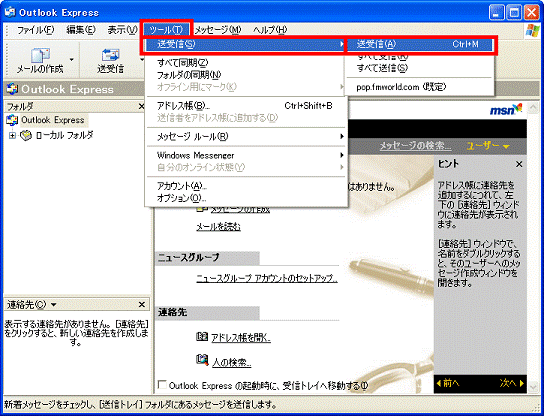This screenshot has height=416, width=544.
Task: Go to next tip with 次へ
Action: click(x=512, y=383)
